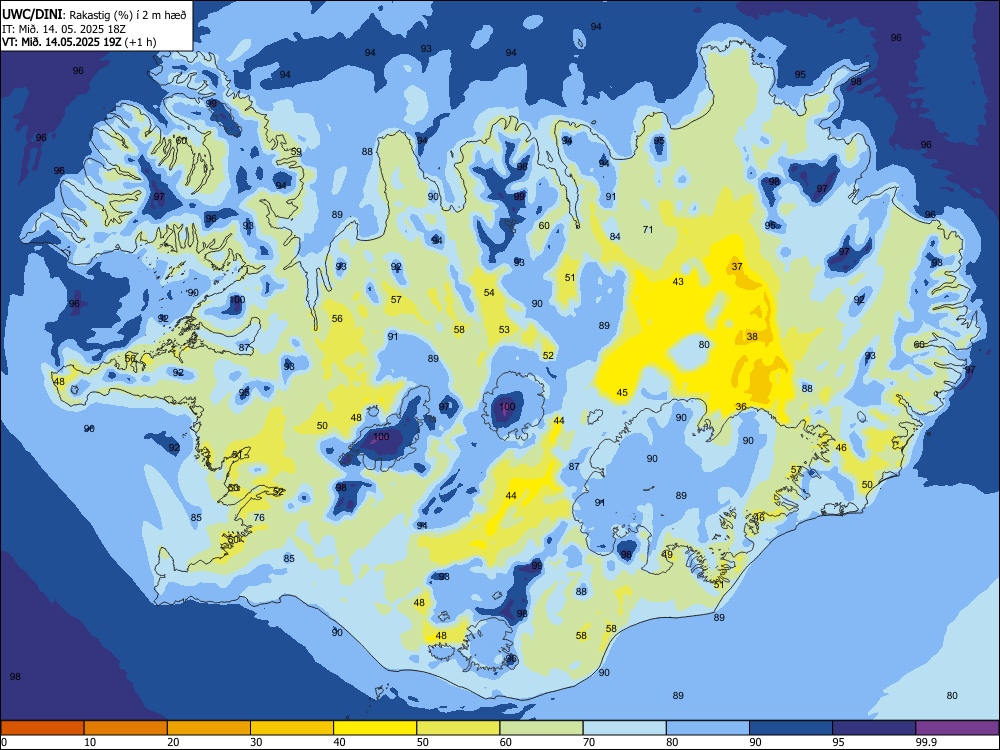Click the '40' legend scale label

click(340, 742)
